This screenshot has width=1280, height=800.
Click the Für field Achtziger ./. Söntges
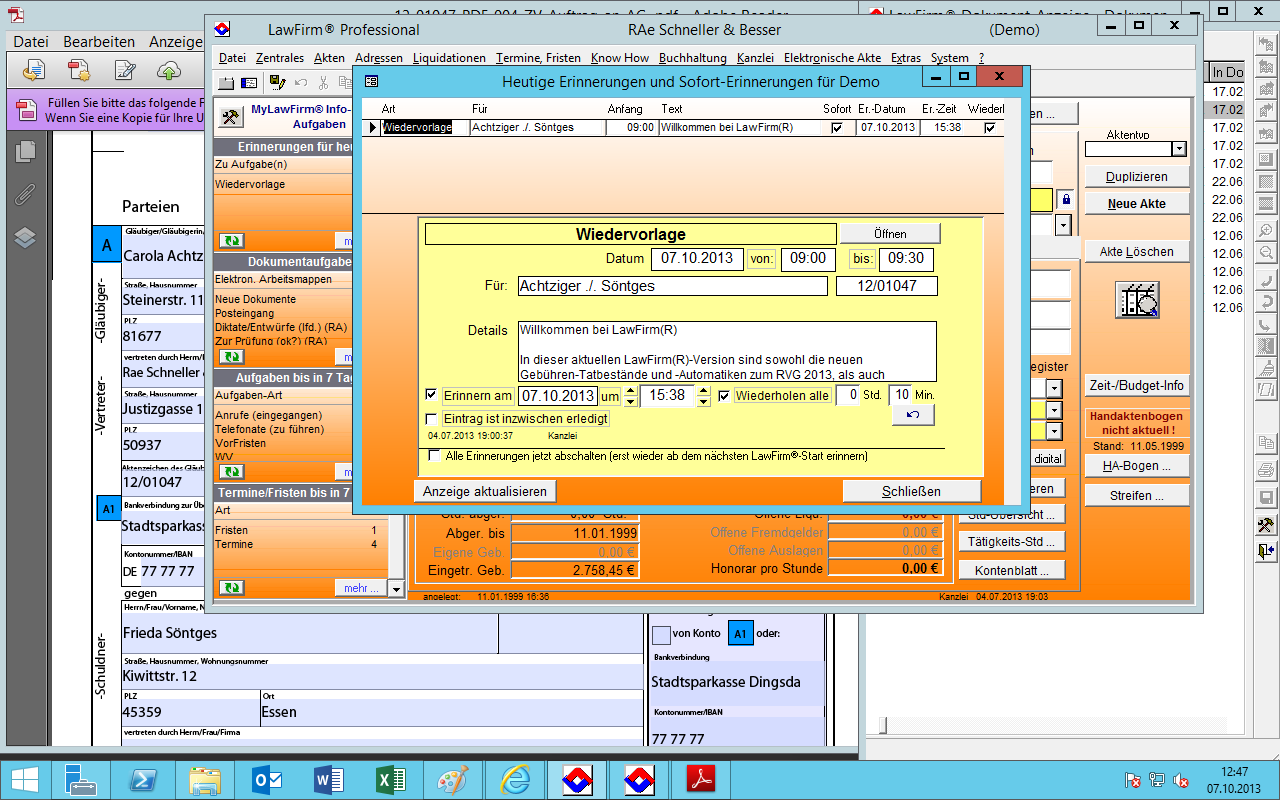pos(672,287)
